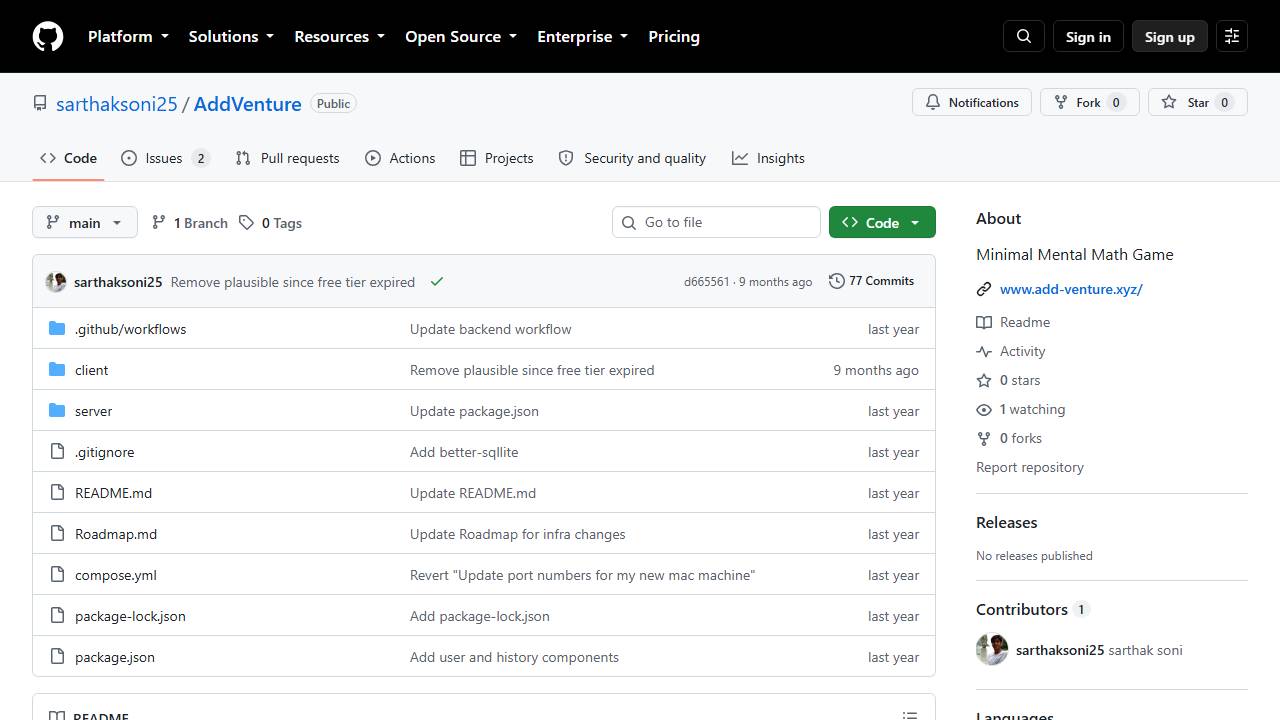Click the Go to file search field
The image size is (1280, 720).
coord(716,222)
